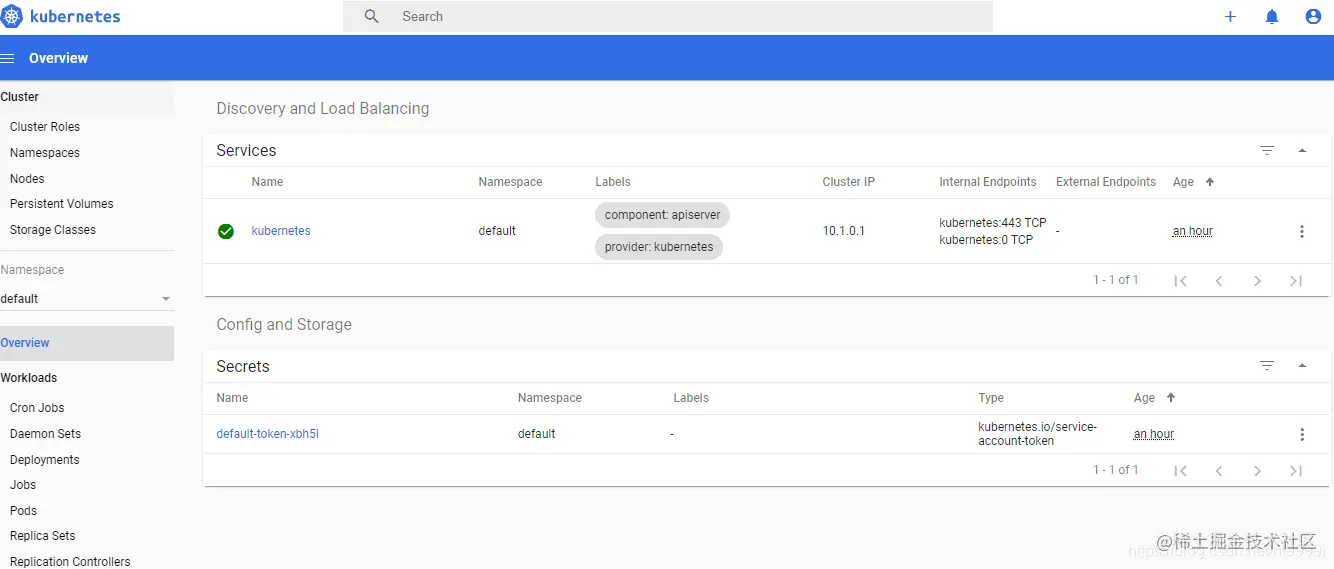Open Pods in sidebar
1334x569 pixels.
click(23, 511)
